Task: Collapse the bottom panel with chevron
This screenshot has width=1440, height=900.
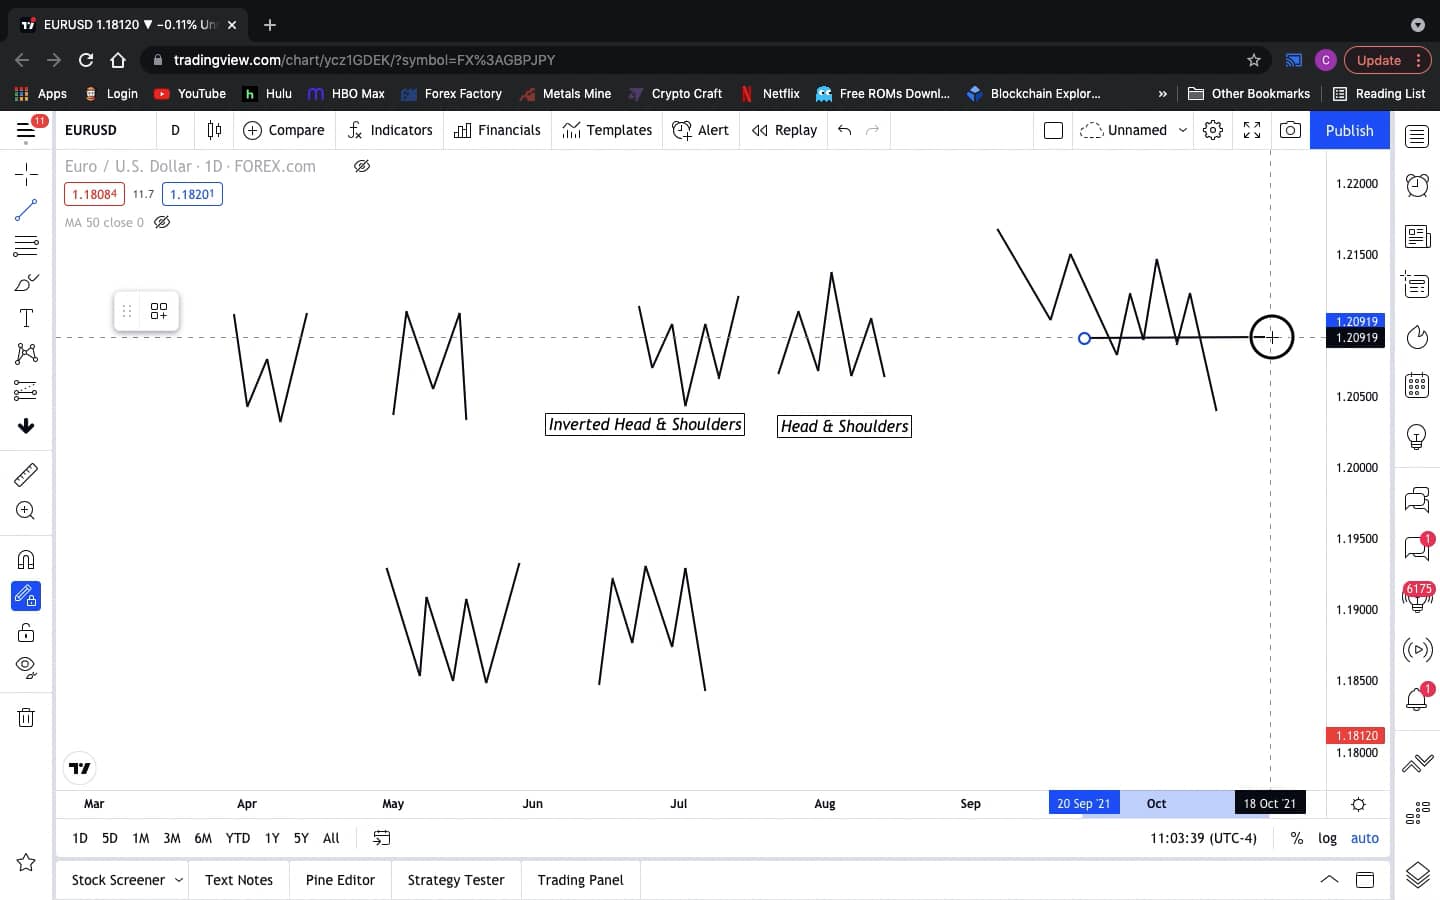Action: (x=1329, y=880)
